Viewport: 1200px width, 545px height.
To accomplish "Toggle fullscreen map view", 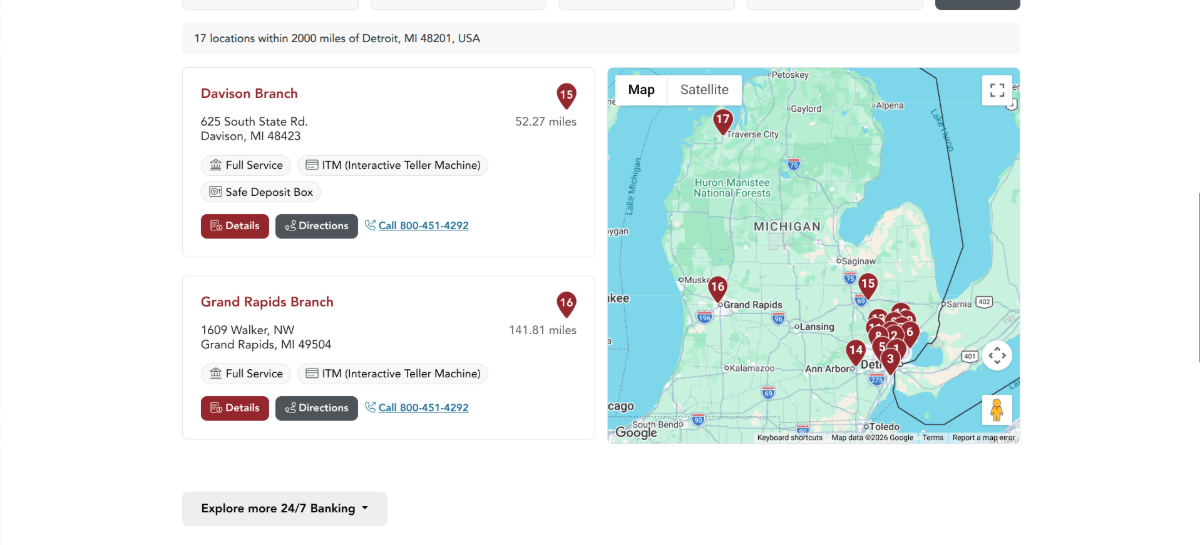I will click(997, 90).
